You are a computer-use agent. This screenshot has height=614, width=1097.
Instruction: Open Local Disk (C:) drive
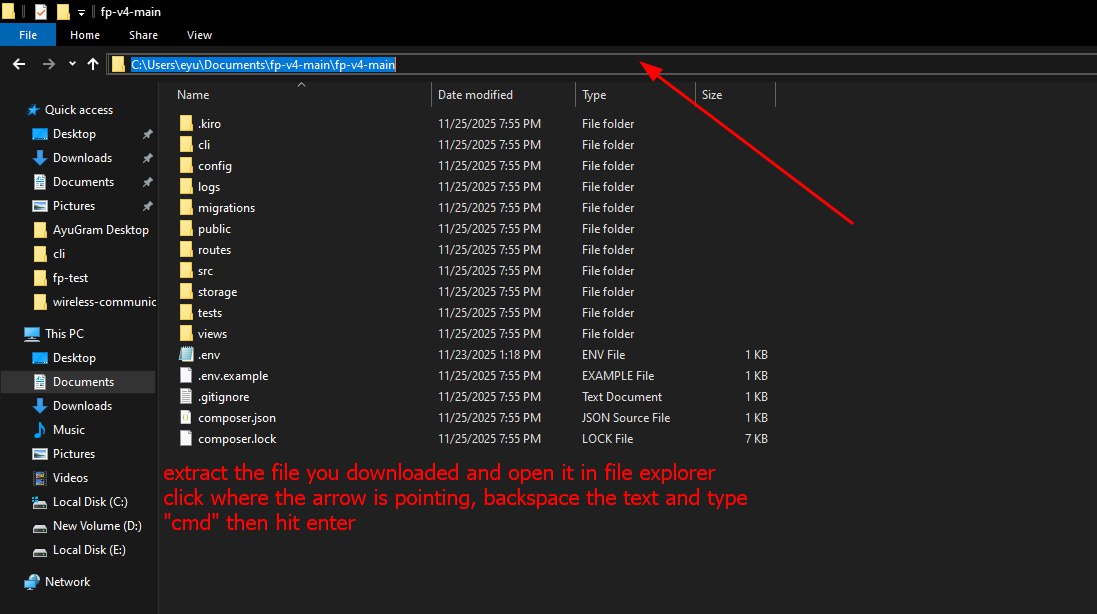(x=90, y=501)
